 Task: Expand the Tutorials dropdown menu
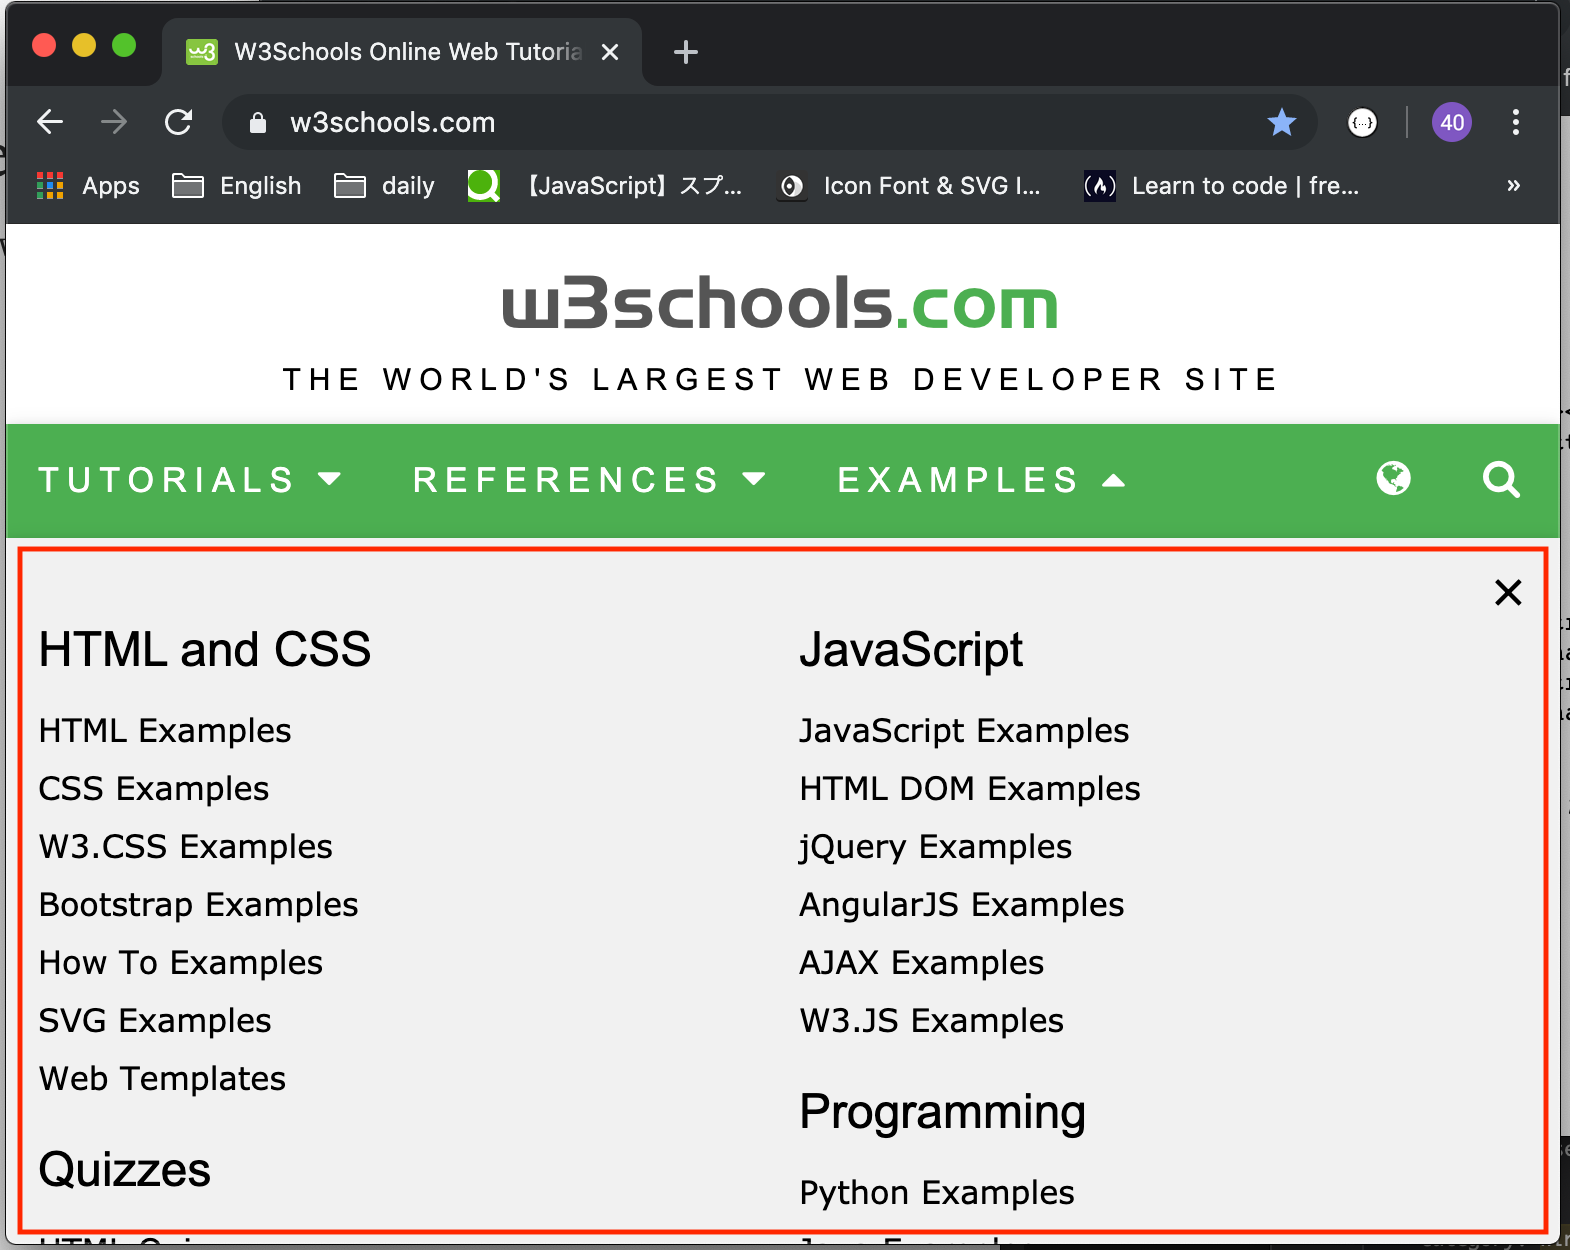(190, 480)
